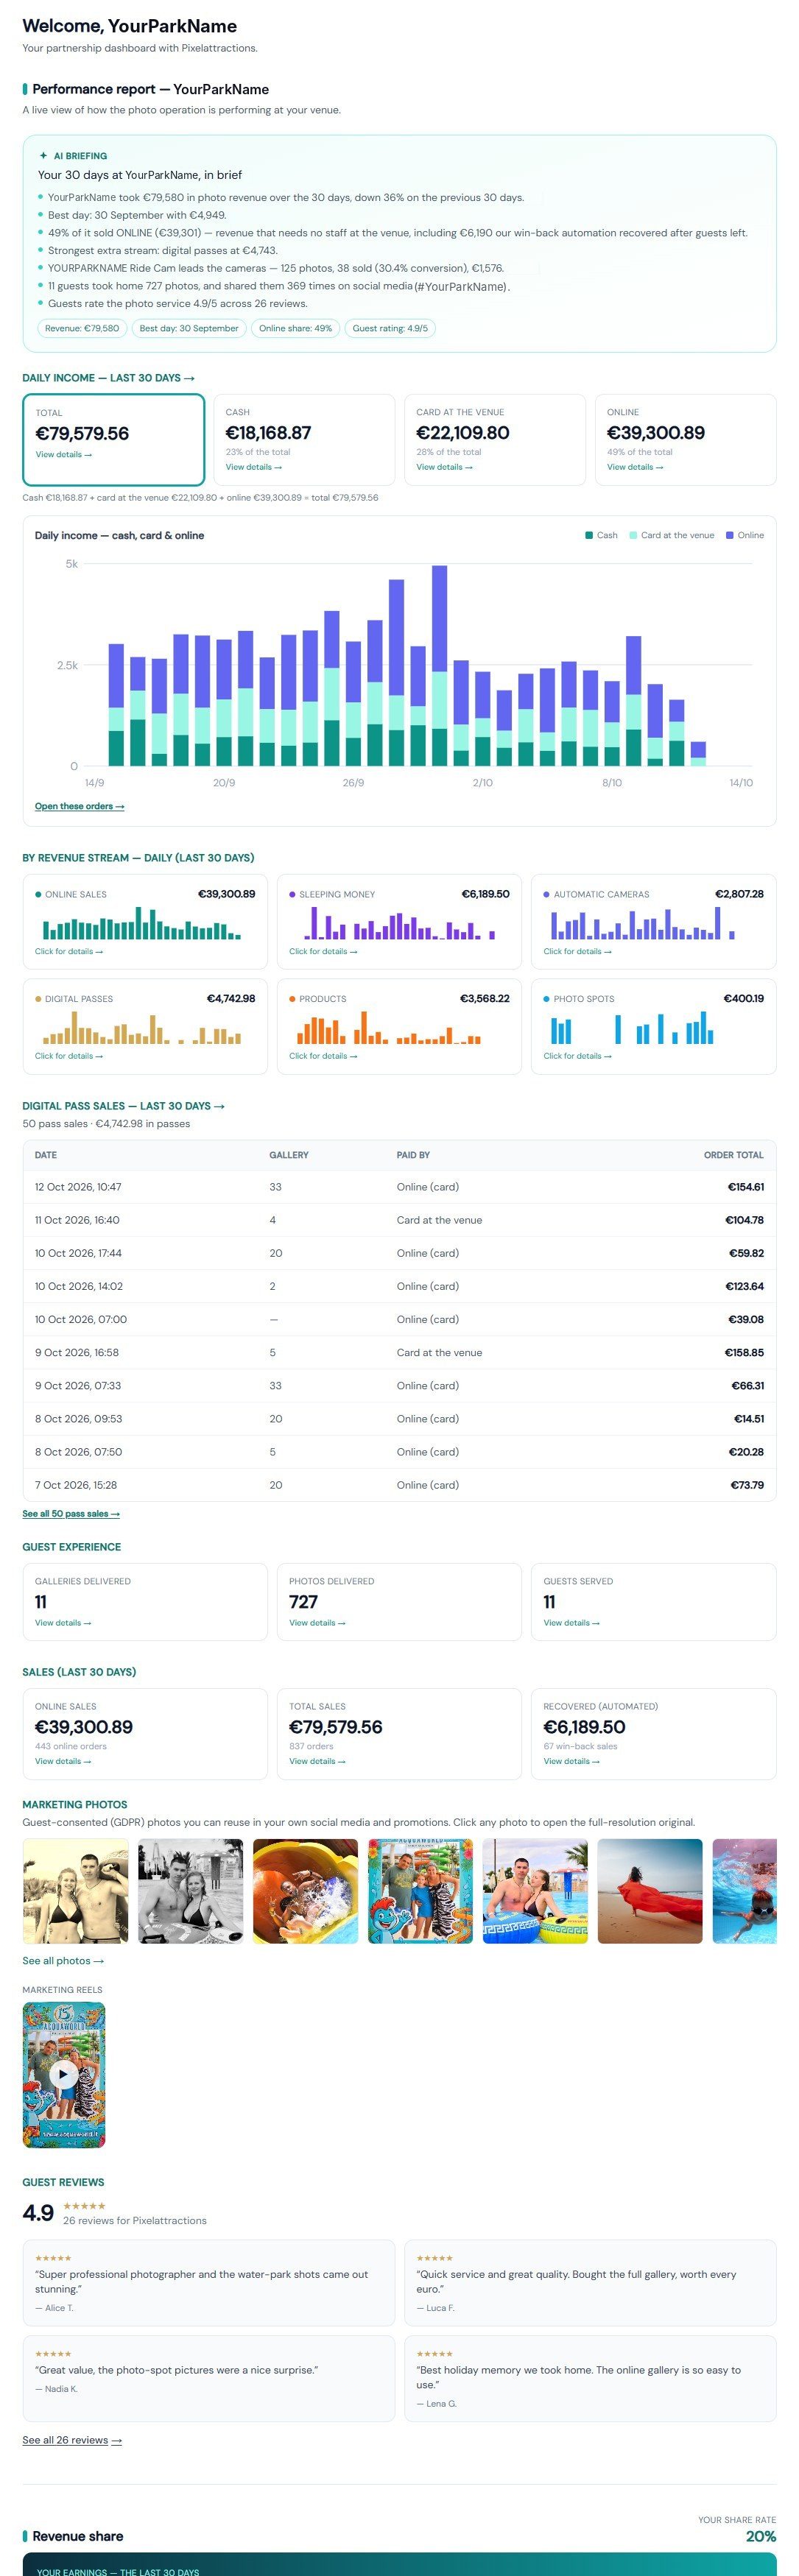Open couple on pool float photo
This screenshot has width=799, height=2576.
click(535, 1891)
